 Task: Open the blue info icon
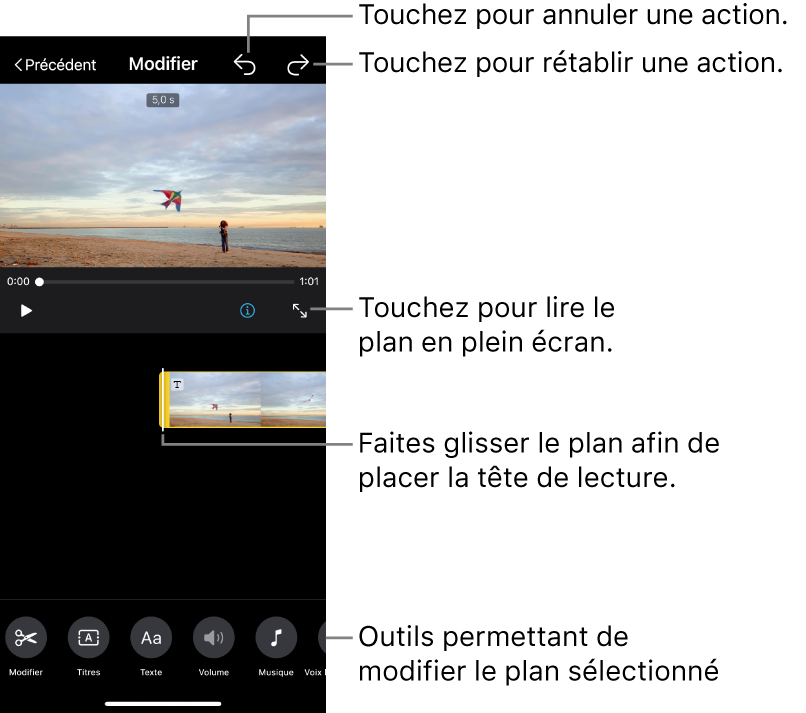point(247,310)
